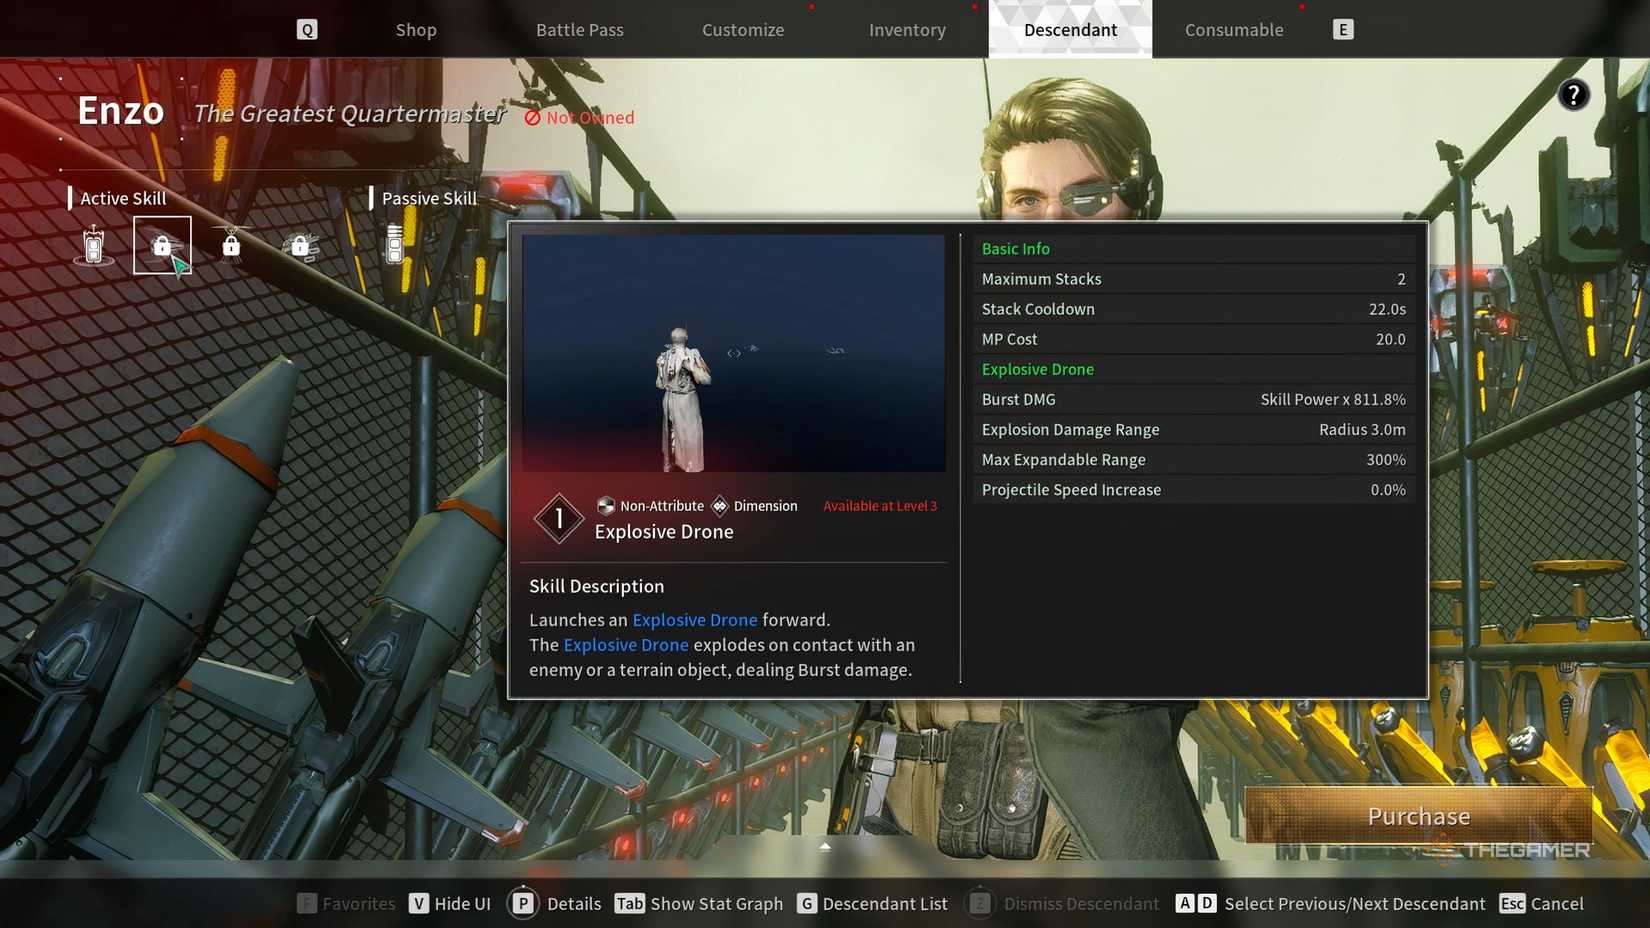This screenshot has height=928, width=1650.
Task: Select the fourth locked active skill icon
Action: [x=300, y=245]
